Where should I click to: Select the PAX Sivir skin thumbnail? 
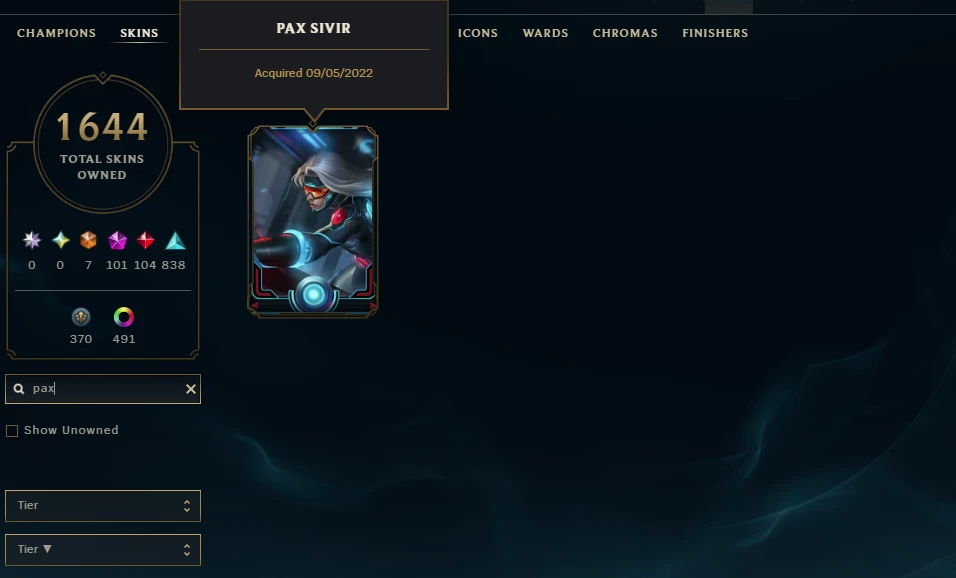pos(313,222)
